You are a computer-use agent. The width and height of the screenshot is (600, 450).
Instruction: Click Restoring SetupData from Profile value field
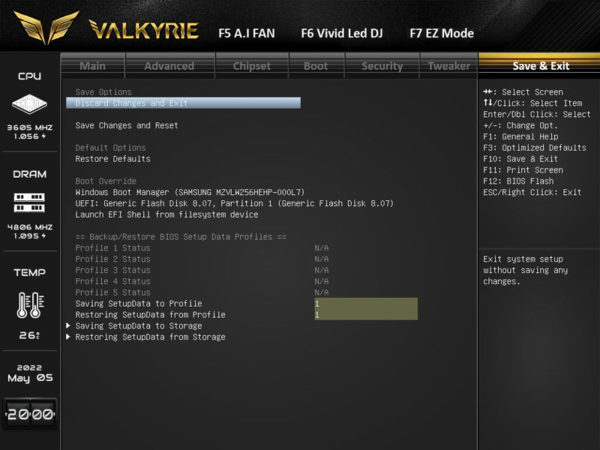click(365, 314)
